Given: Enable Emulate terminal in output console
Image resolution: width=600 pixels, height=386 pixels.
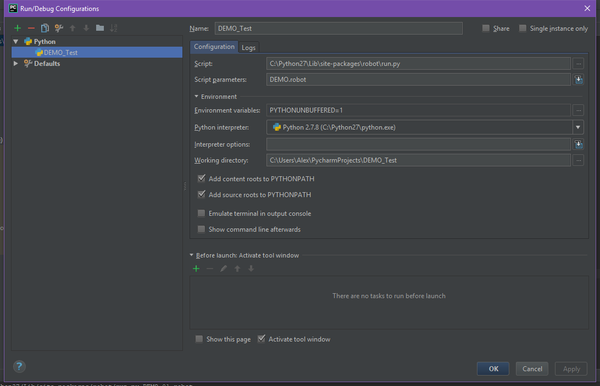Looking at the screenshot, I should click(x=201, y=213).
